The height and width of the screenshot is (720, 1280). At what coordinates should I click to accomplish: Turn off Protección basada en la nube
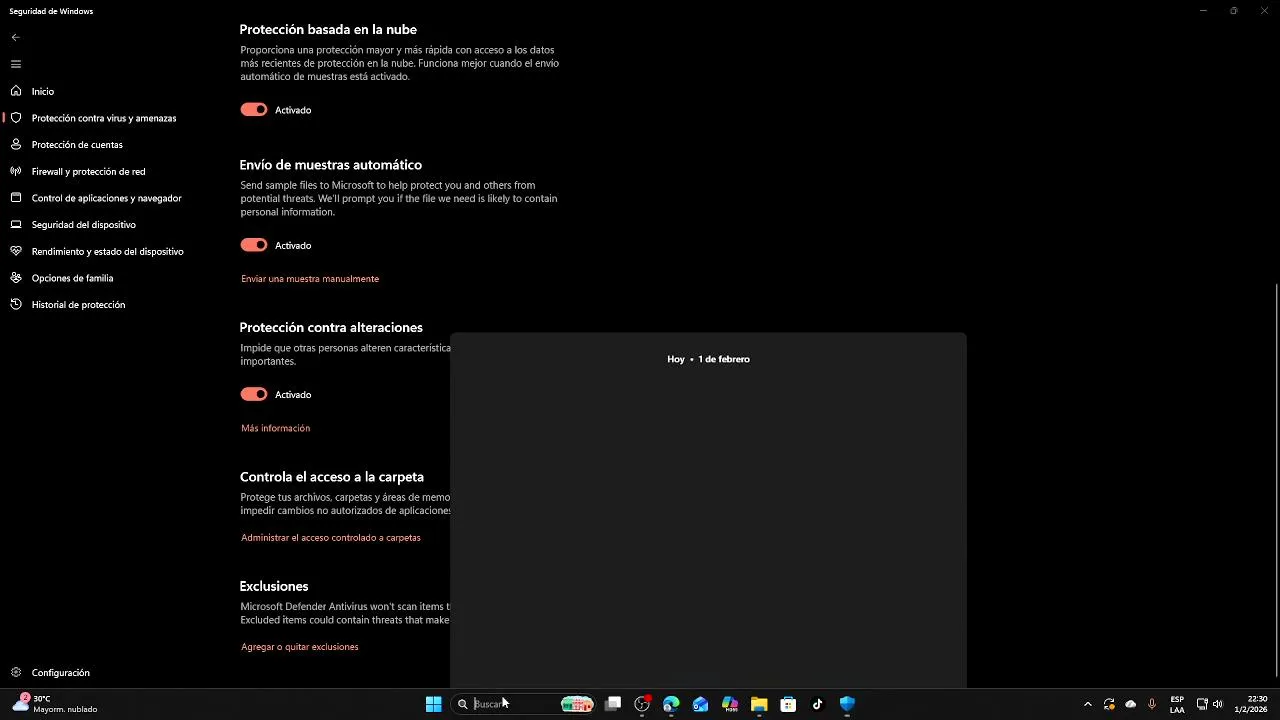pyautogui.click(x=254, y=110)
